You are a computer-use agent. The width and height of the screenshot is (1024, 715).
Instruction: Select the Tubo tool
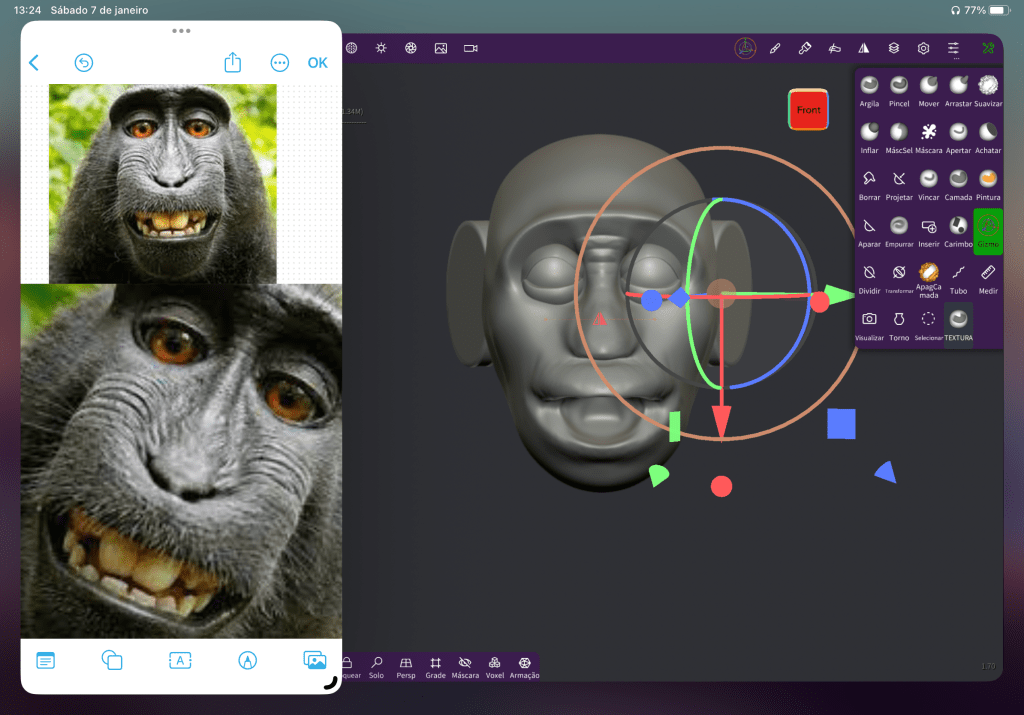pos(958,276)
